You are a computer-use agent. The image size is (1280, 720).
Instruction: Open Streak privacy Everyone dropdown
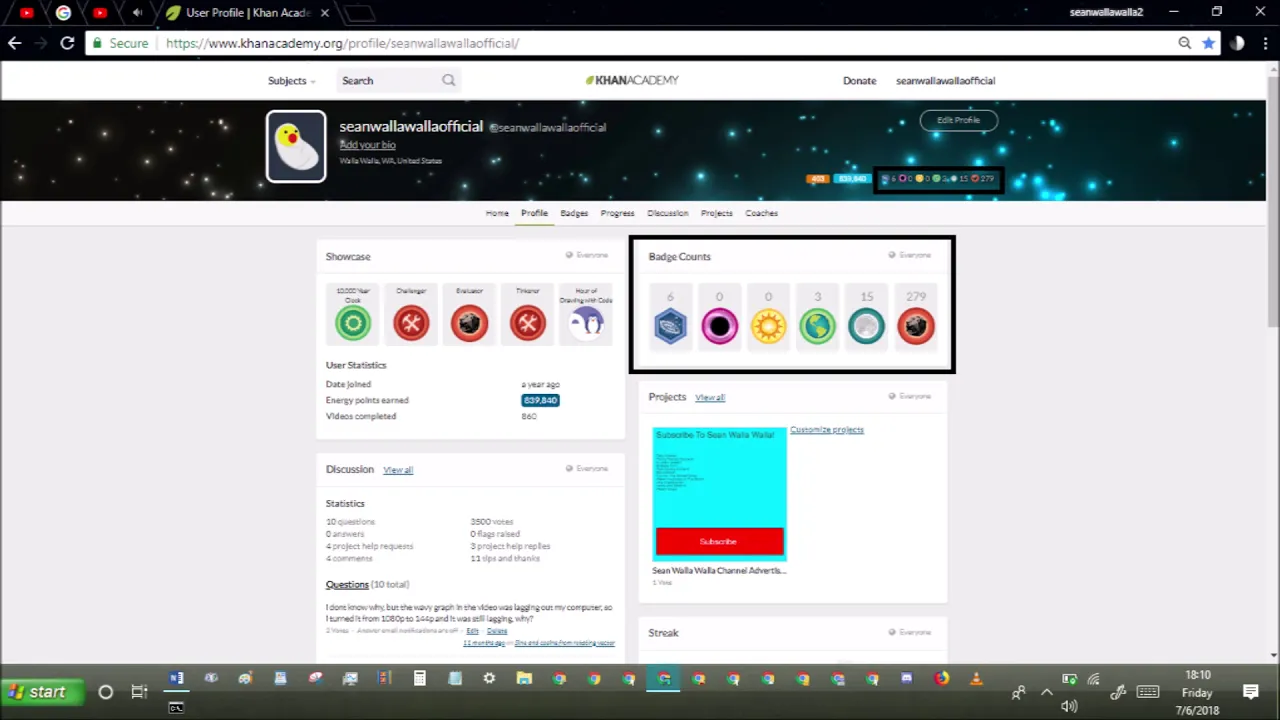click(x=910, y=633)
